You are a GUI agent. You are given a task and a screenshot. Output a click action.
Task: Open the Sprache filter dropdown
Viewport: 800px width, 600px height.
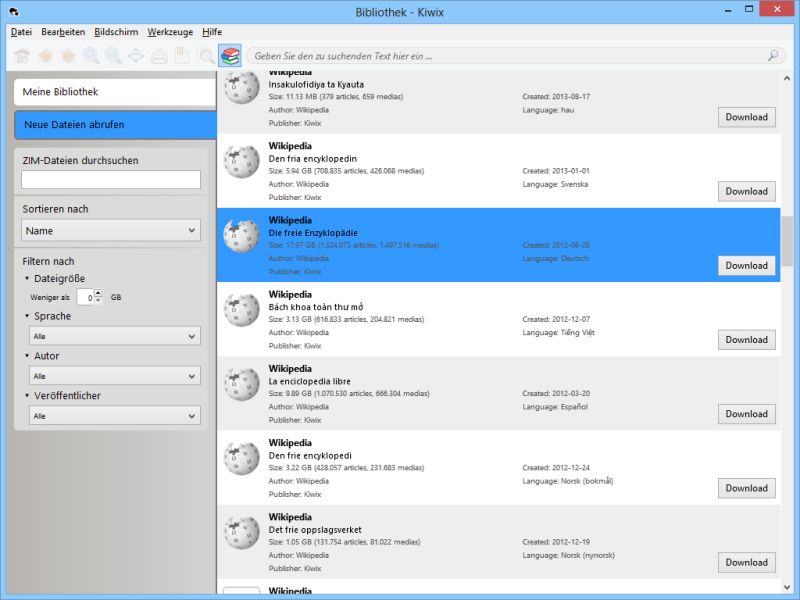(x=115, y=336)
